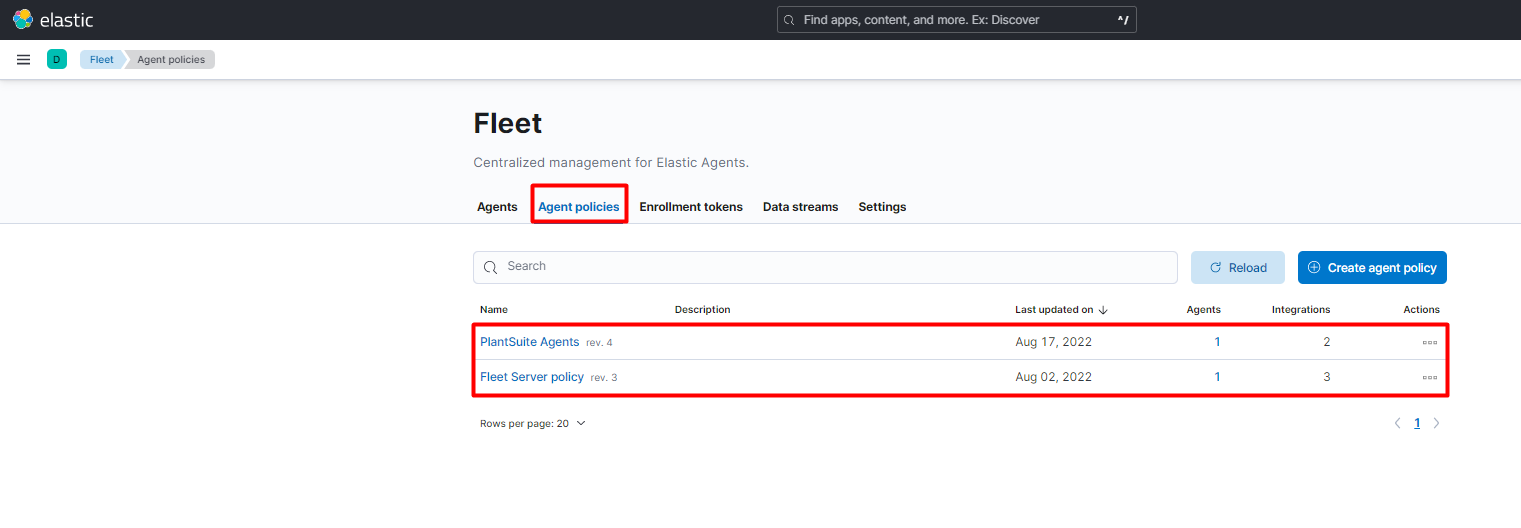Click the Description column header
The image size is (1521, 528).
703,310
